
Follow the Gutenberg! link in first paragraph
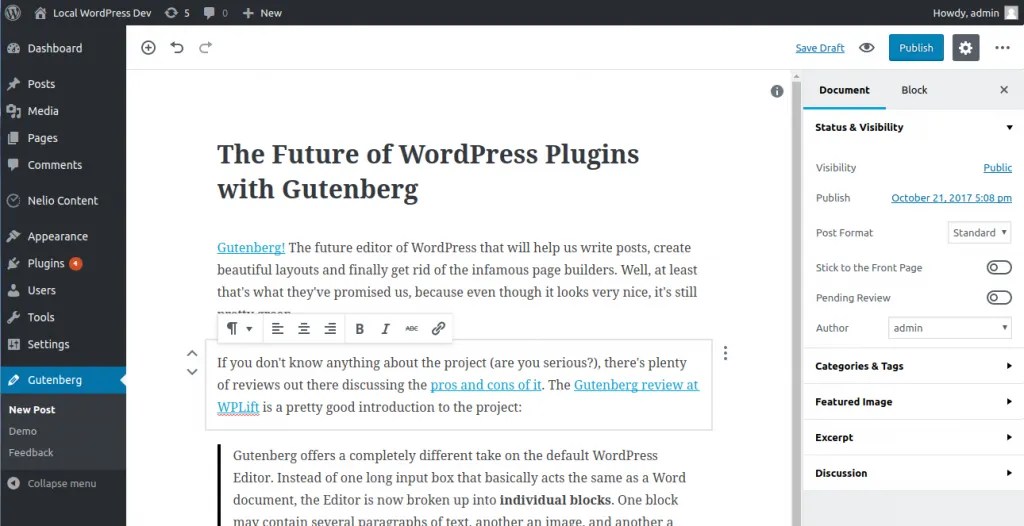[x=251, y=248]
